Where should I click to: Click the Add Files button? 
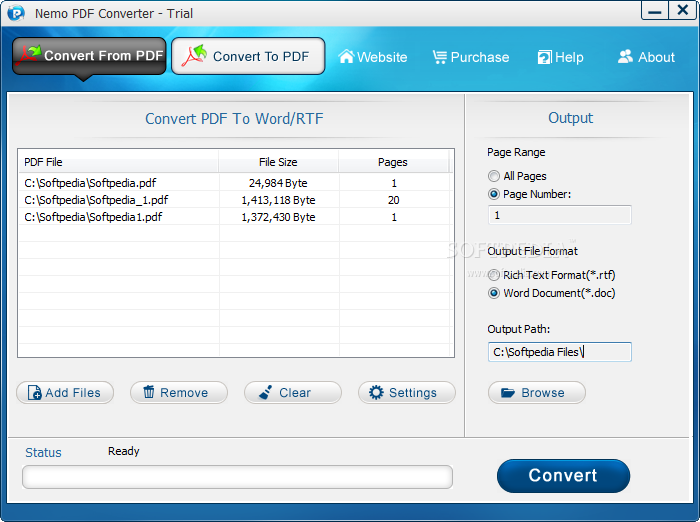pos(65,393)
